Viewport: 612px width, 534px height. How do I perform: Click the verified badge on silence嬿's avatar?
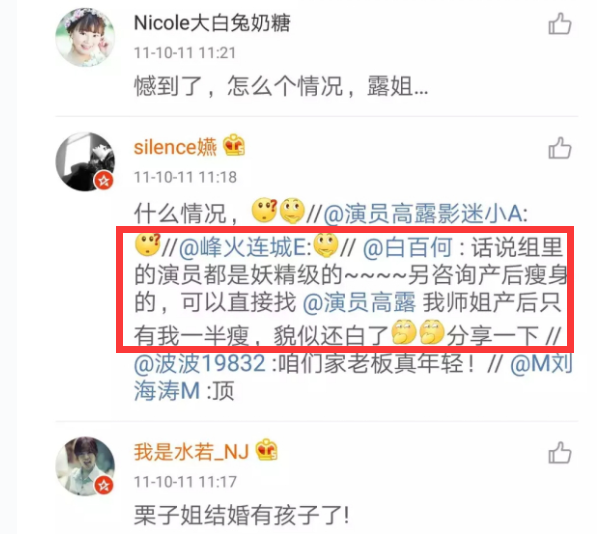[104, 181]
